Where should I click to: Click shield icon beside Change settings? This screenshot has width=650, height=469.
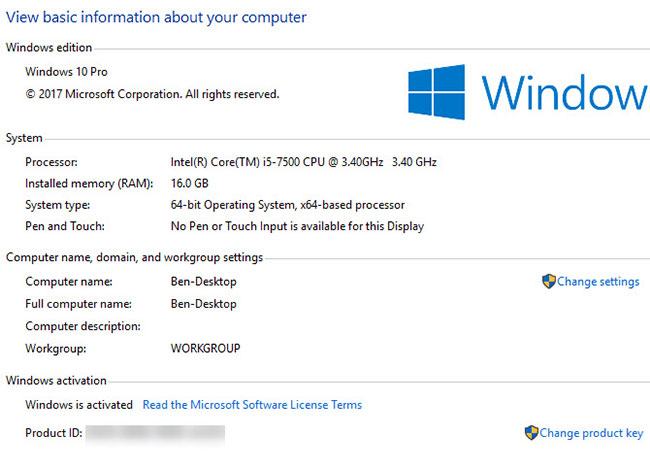coord(548,281)
